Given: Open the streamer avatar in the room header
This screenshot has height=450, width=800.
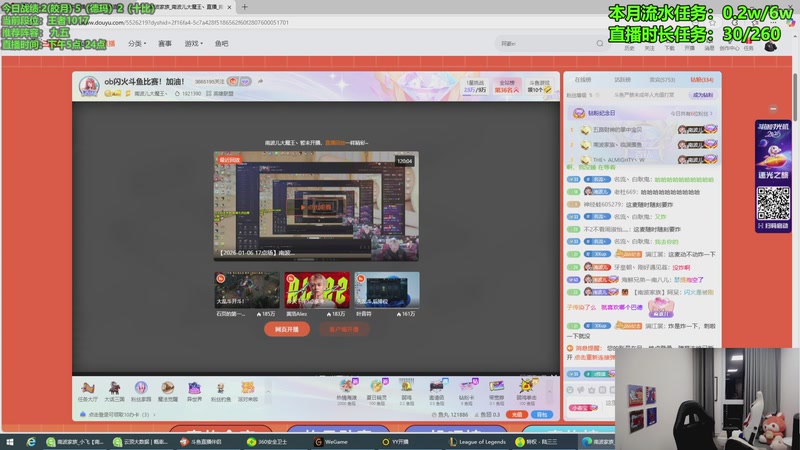Looking at the screenshot, I should pos(89,86).
